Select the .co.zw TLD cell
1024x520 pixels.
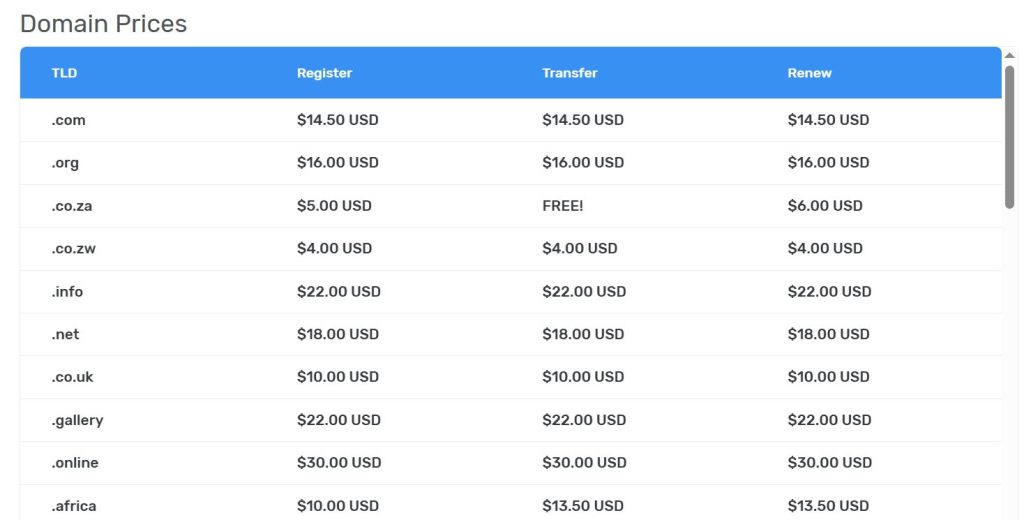(73, 249)
